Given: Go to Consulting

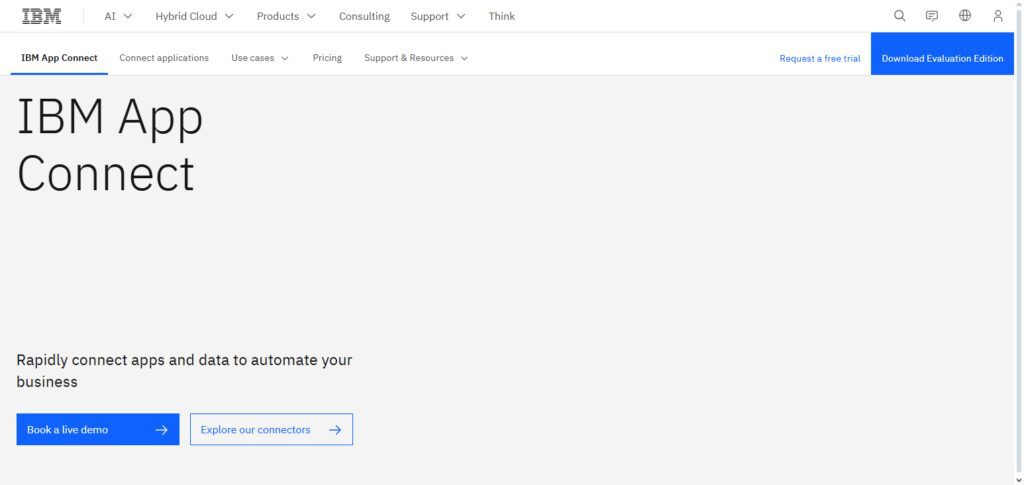Looking at the screenshot, I should (364, 16).
